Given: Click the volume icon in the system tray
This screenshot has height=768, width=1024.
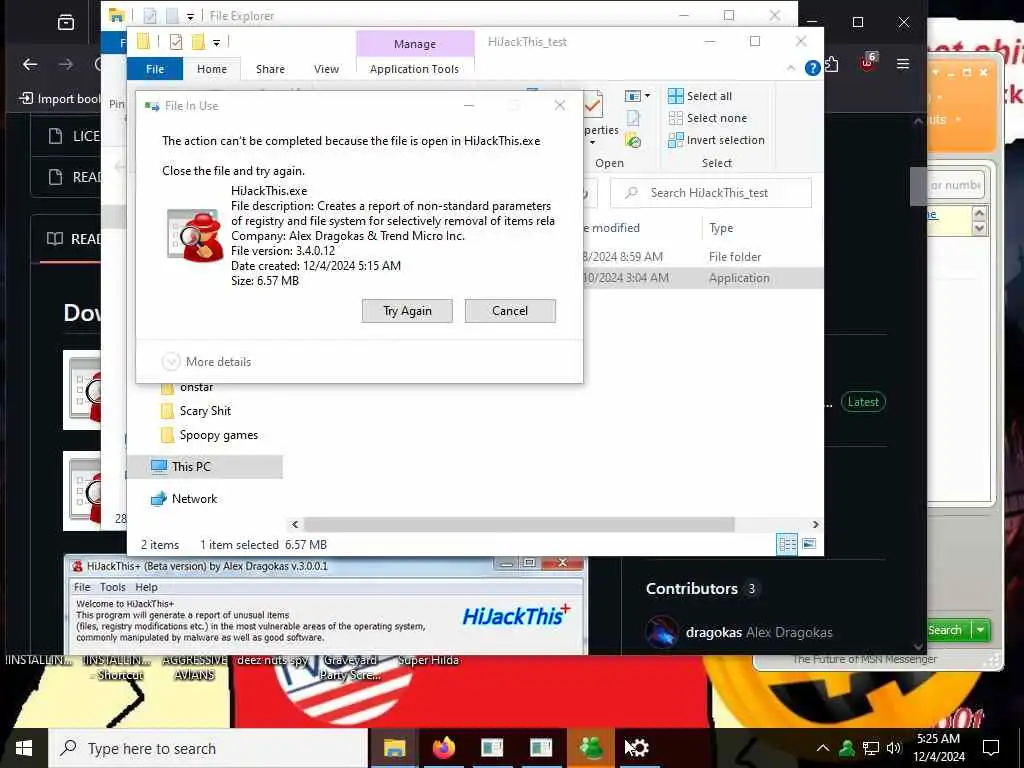Looking at the screenshot, I should [x=894, y=748].
